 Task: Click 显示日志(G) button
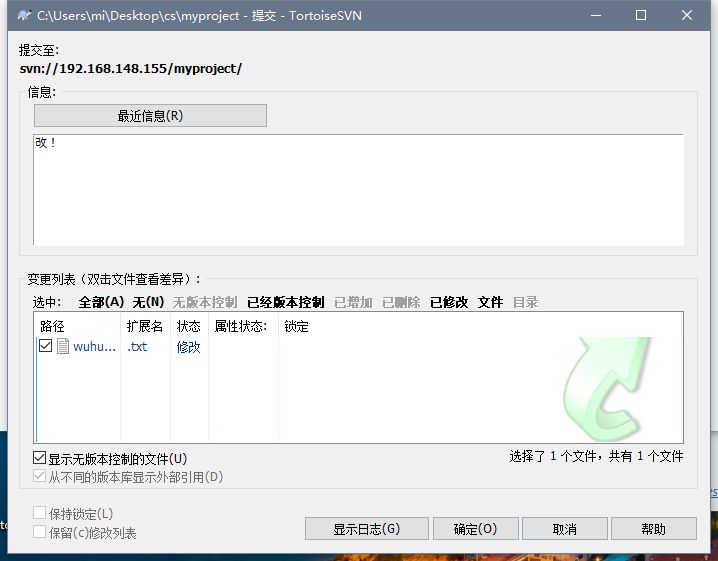[x=367, y=529]
